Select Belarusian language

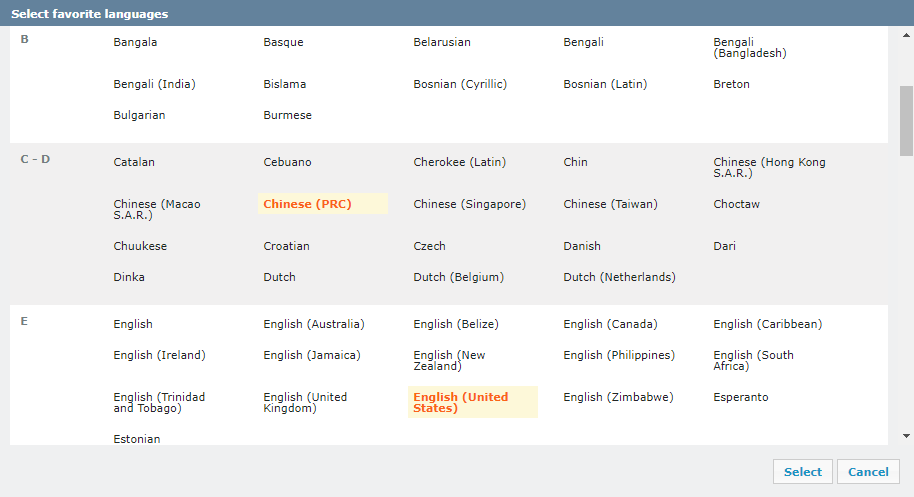(x=441, y=42)
